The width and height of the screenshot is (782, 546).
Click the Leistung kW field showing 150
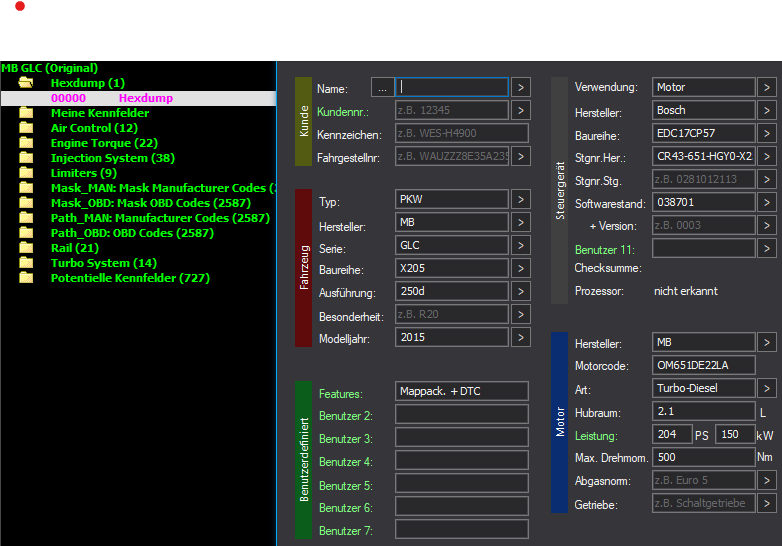coord(735,434)
